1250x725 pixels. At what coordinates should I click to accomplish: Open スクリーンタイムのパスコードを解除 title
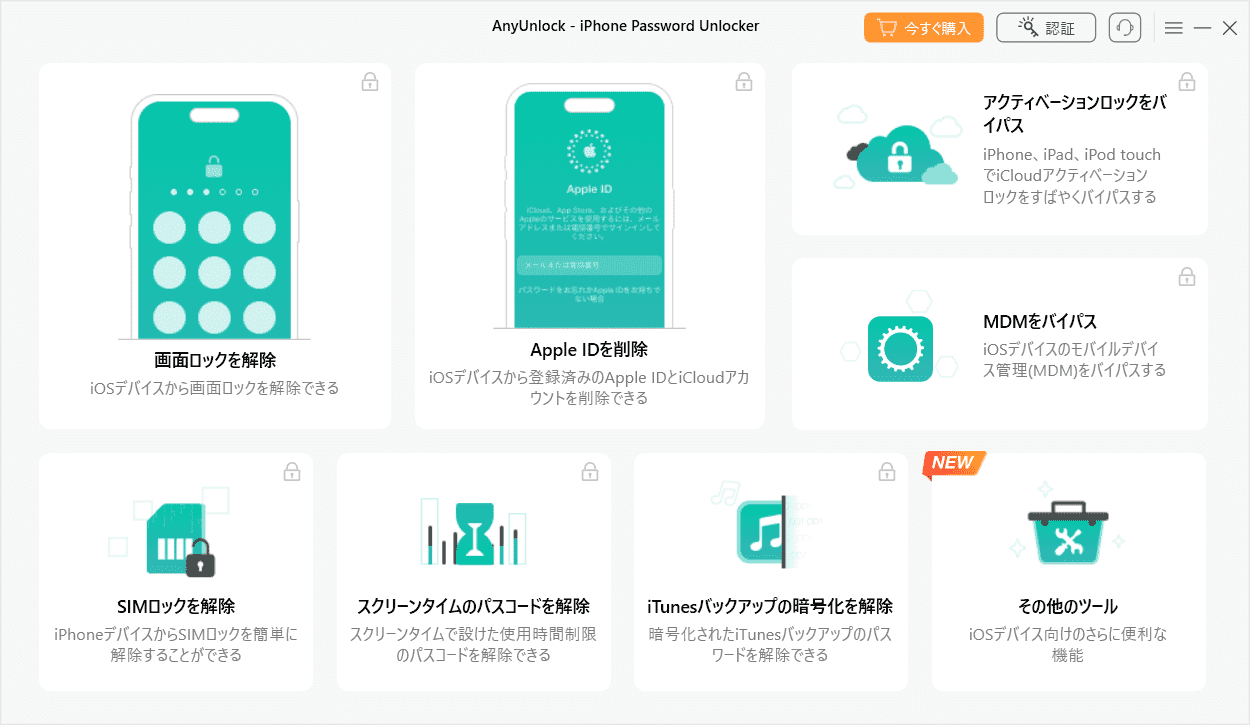tap(473, 606)
